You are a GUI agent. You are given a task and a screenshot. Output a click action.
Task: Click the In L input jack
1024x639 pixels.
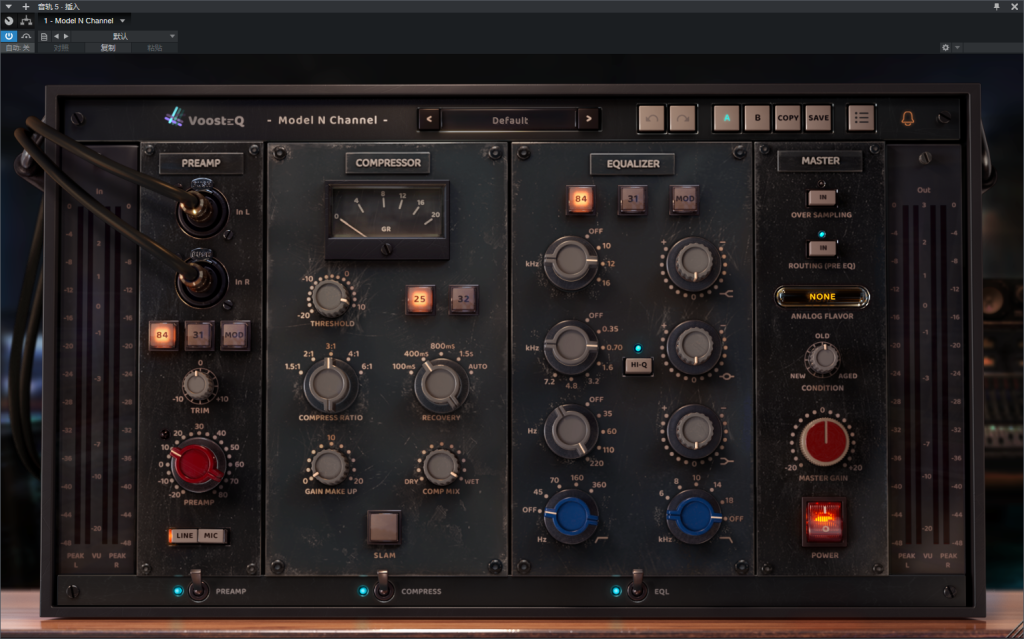pos(202,210)
